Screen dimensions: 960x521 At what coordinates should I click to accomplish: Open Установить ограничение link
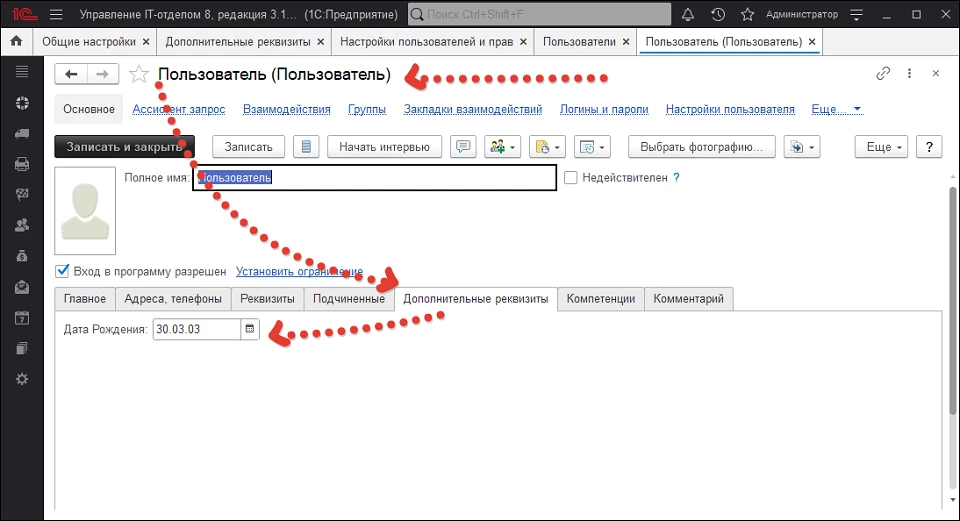click(x=299, y=271)
